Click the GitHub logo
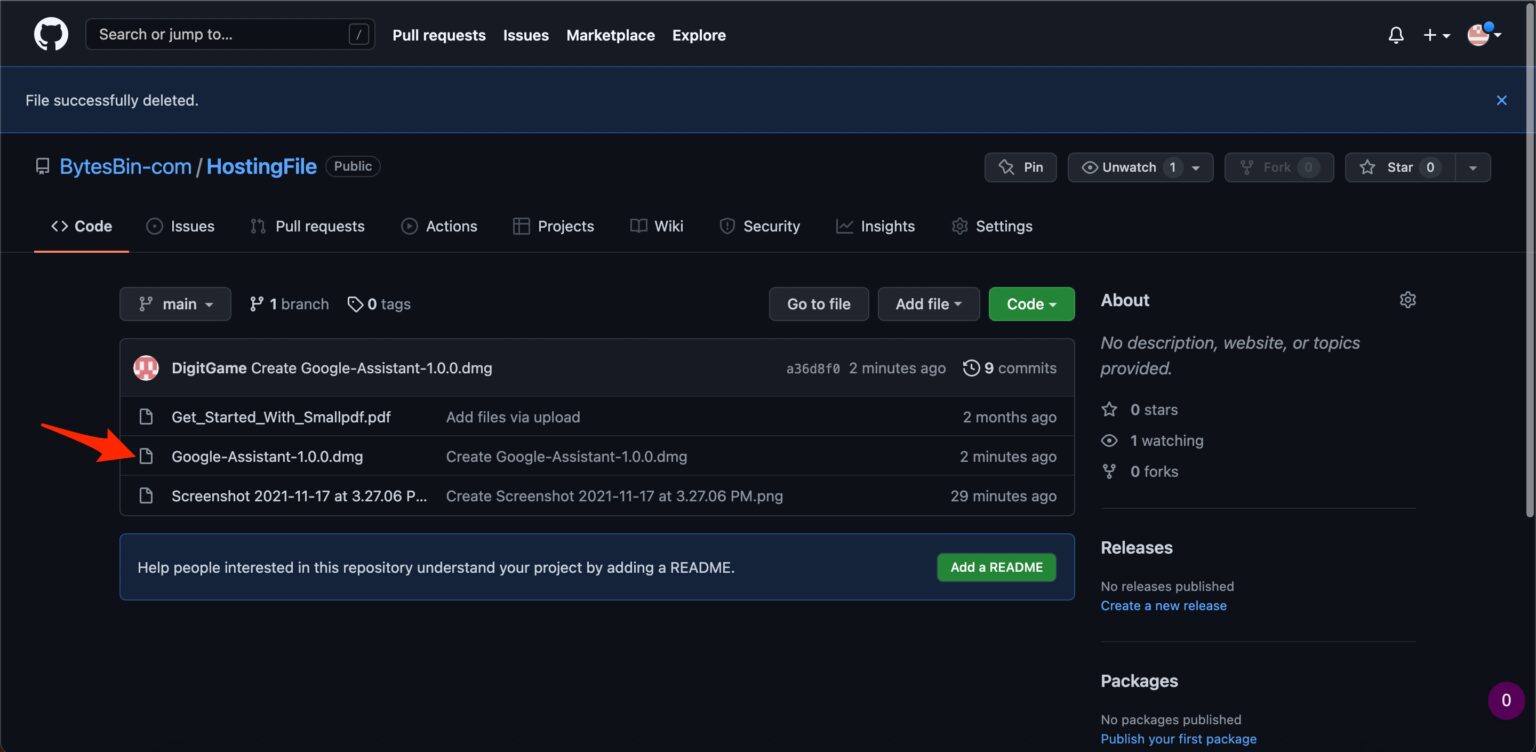The height and width of the screenshot is (752, 1536). coord(50,33)
